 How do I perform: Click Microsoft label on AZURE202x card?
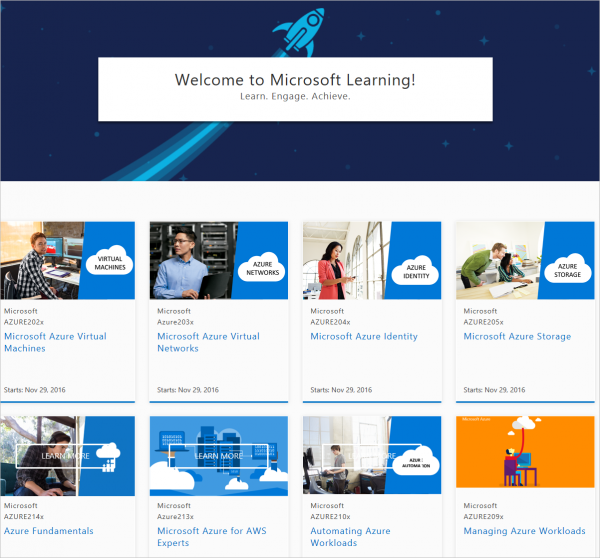[x=21, y=311]
